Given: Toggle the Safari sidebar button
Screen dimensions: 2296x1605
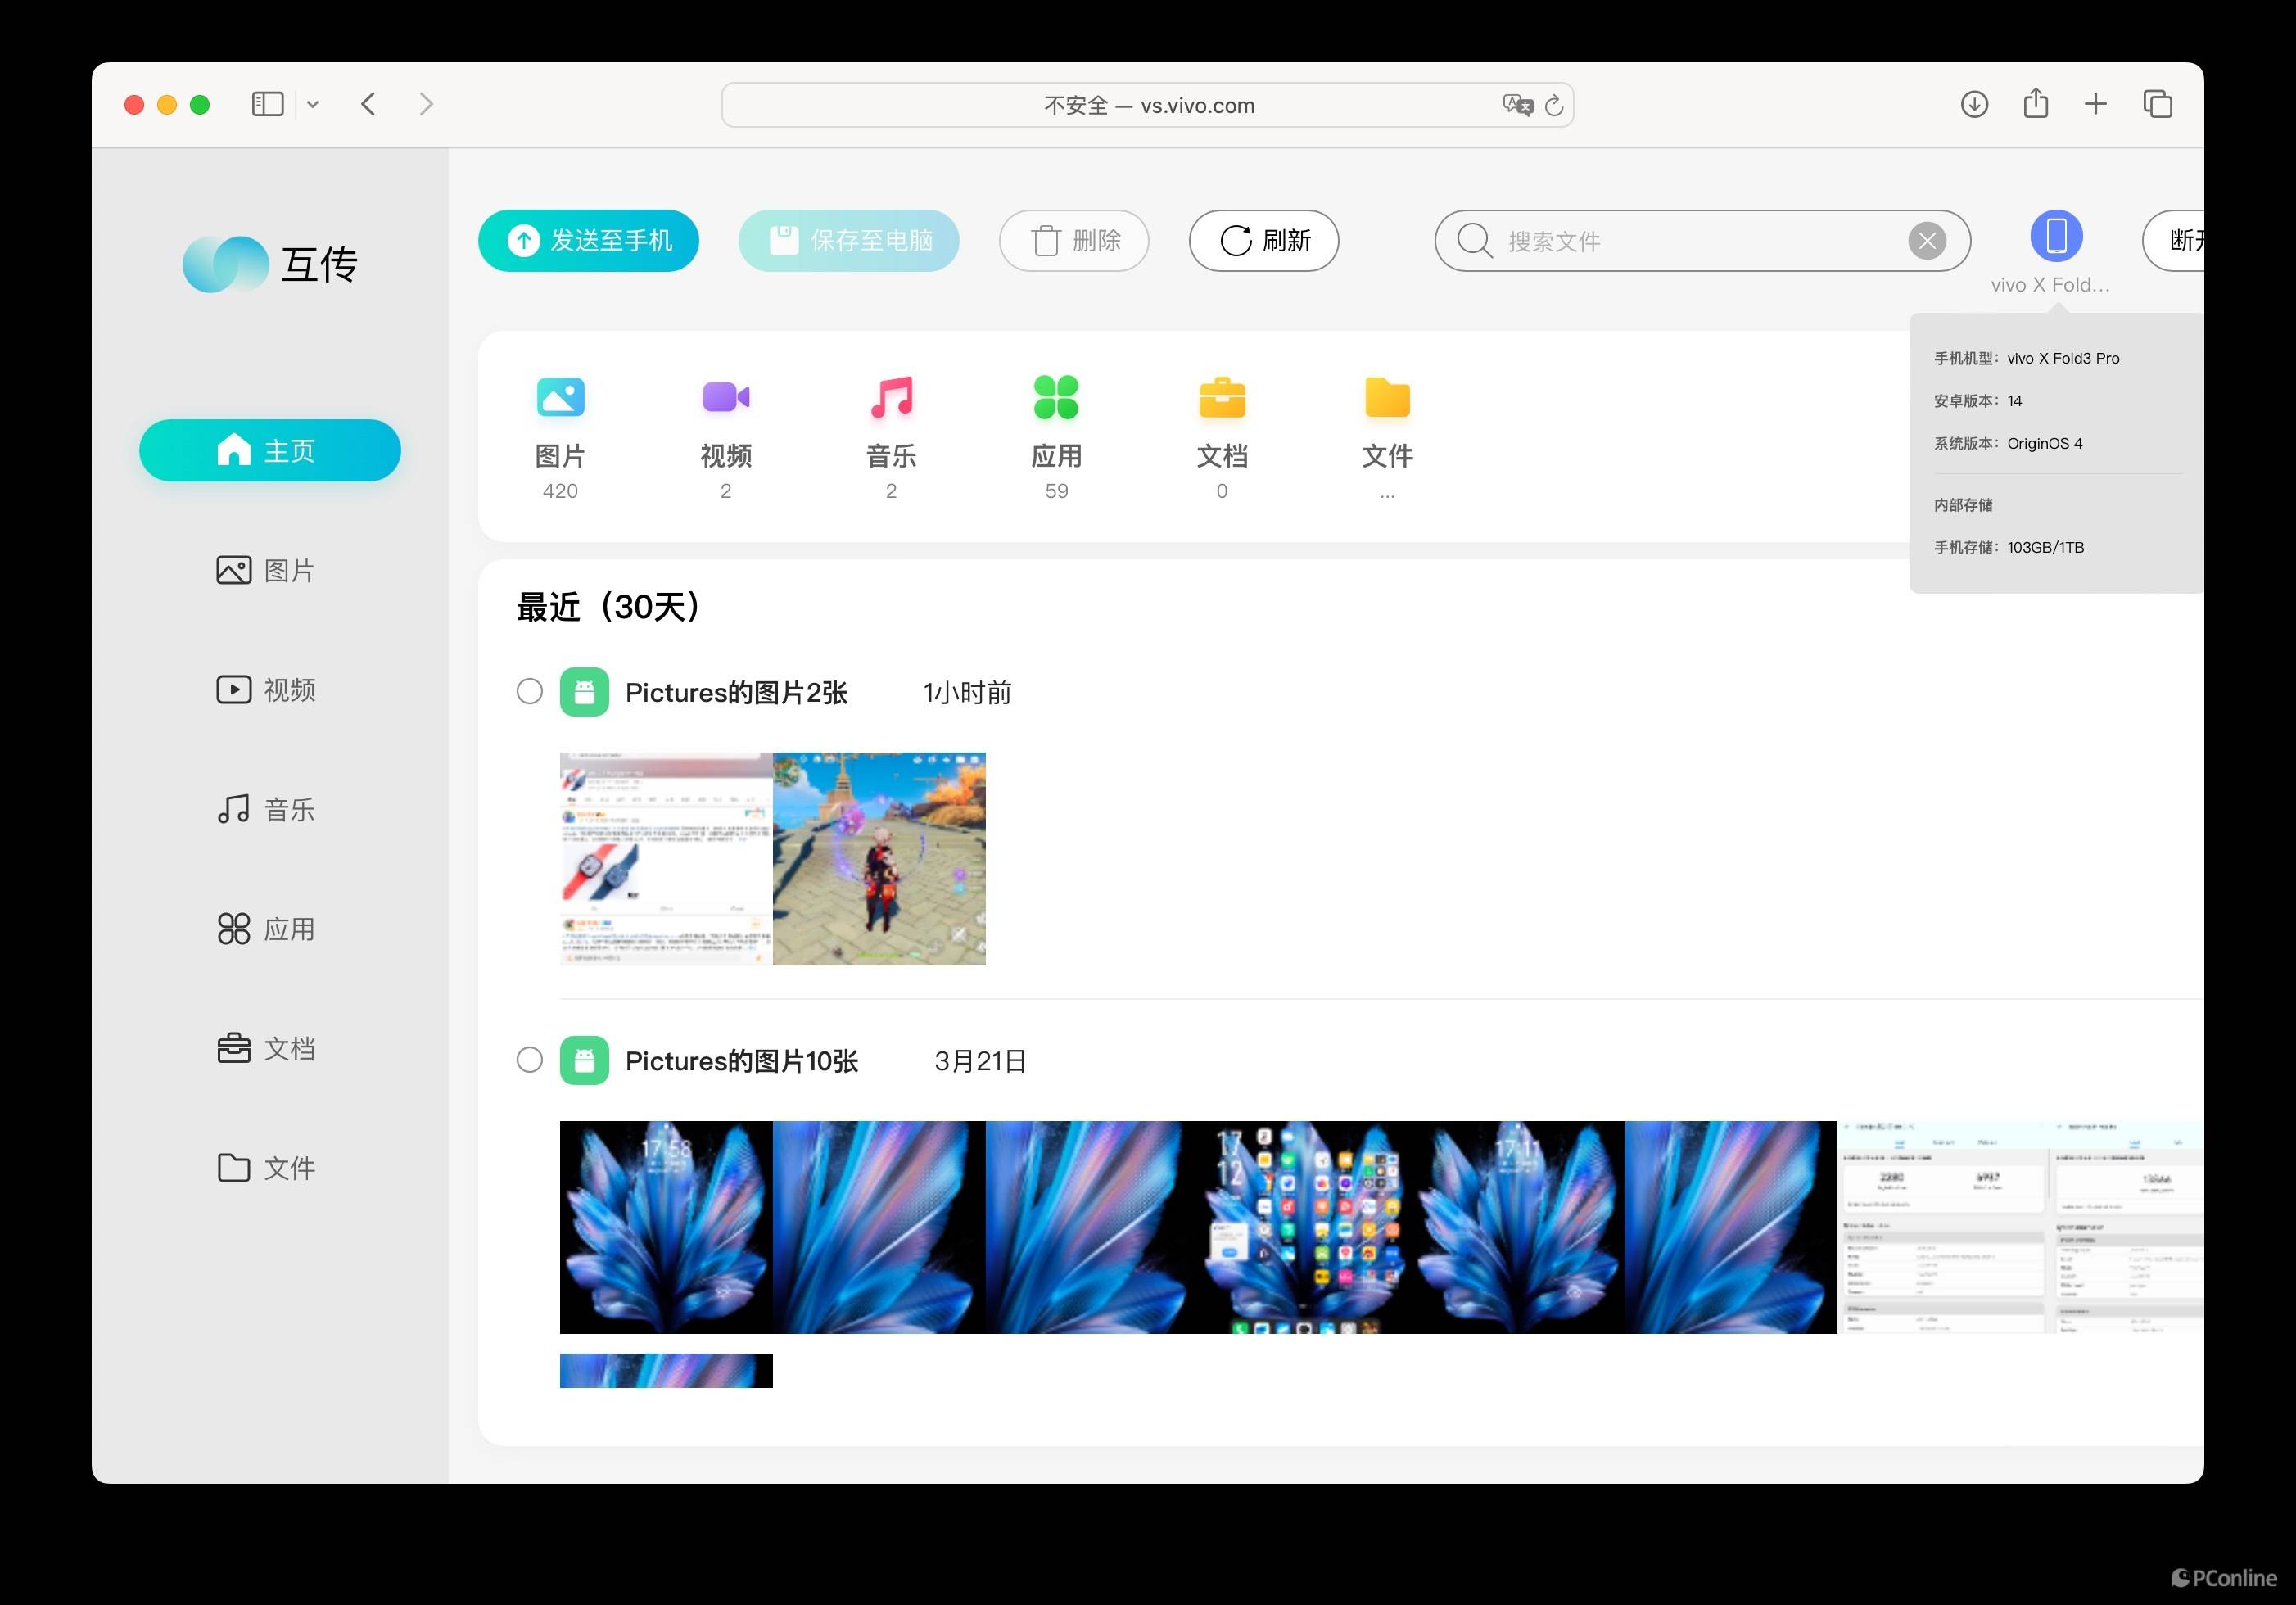Looking at the screenshot, I should (267, 104).
